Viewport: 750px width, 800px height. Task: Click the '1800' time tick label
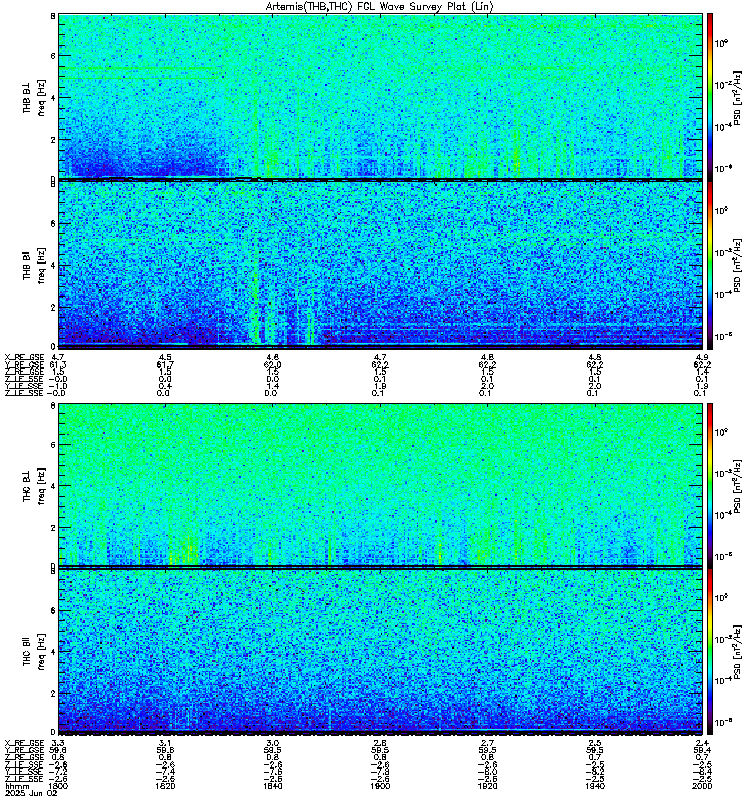59,786
